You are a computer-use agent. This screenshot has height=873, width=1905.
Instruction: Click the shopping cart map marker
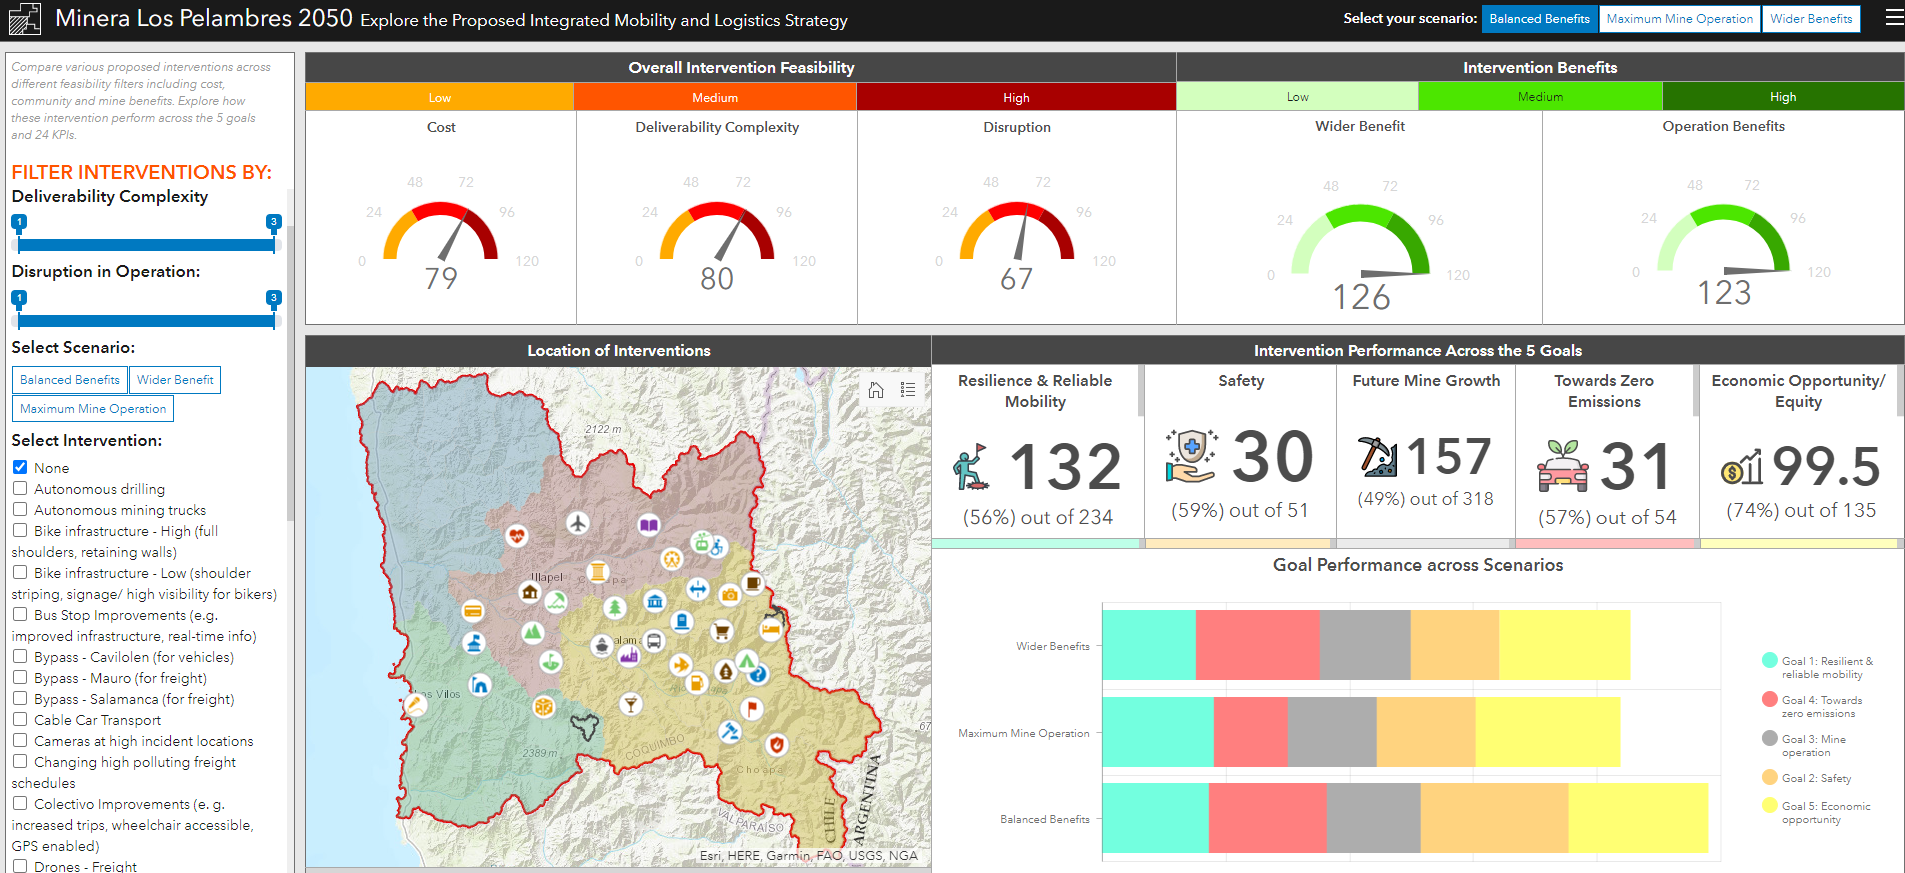click(x=720, y=631)
